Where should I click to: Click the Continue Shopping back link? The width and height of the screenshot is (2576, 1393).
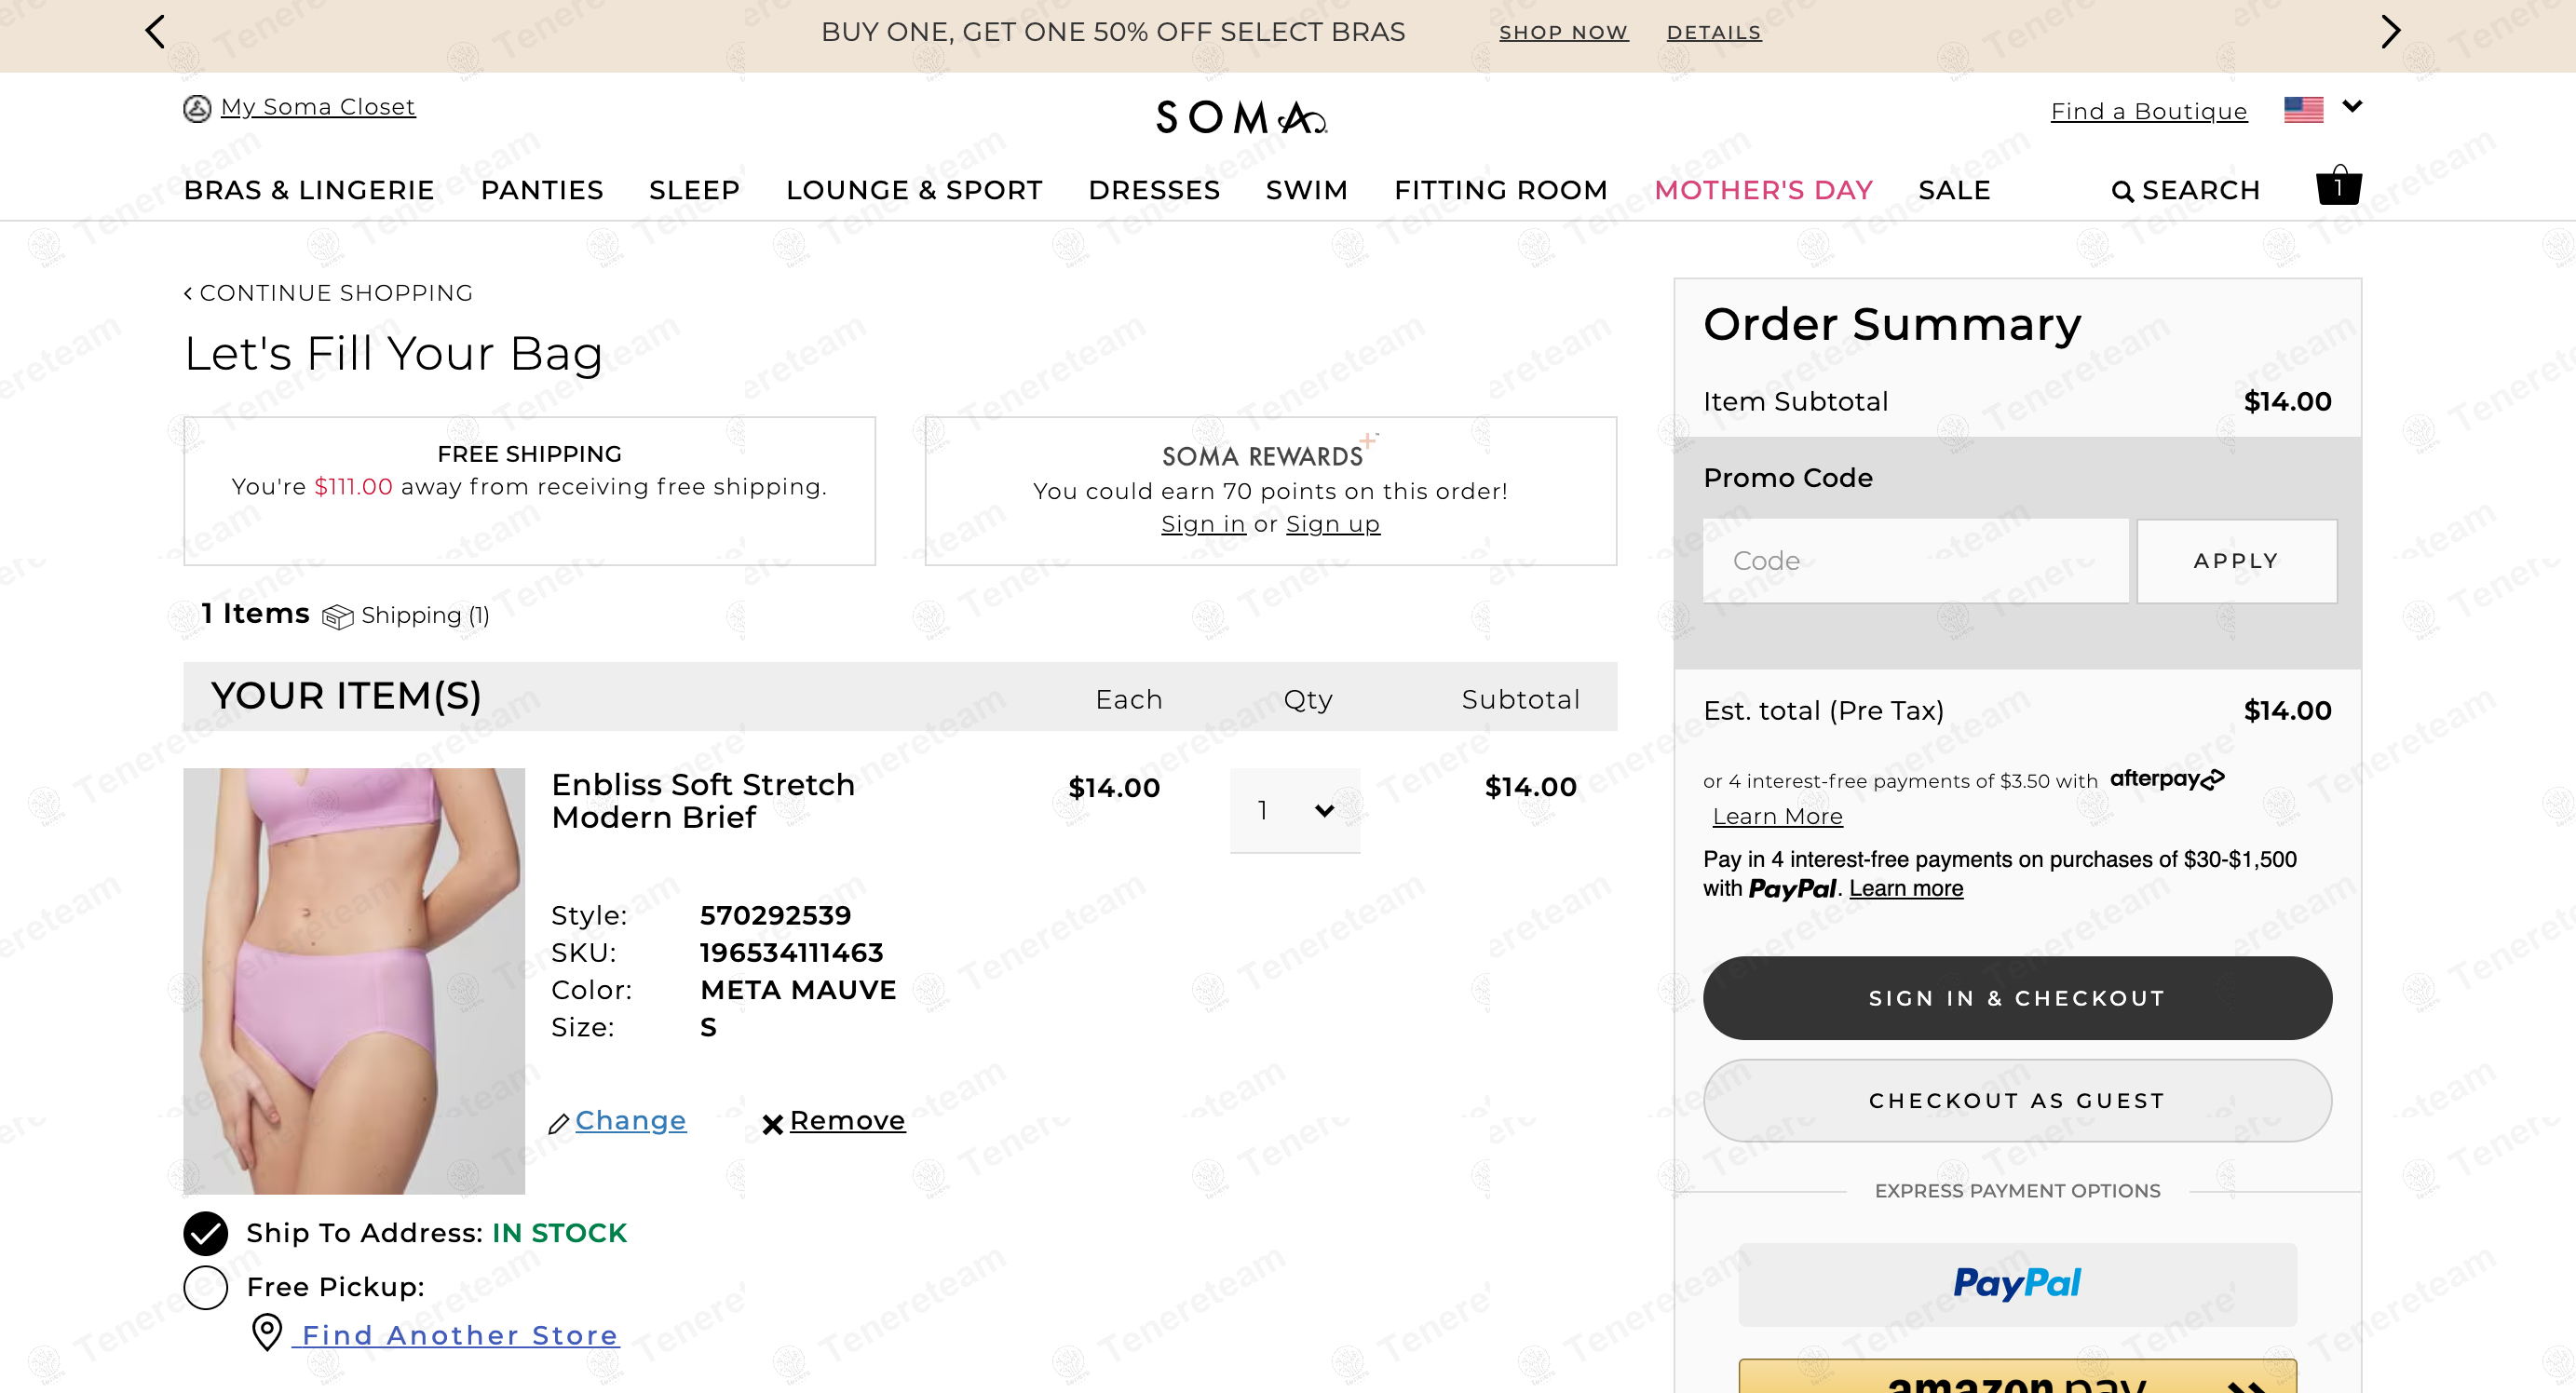[329, 293]
